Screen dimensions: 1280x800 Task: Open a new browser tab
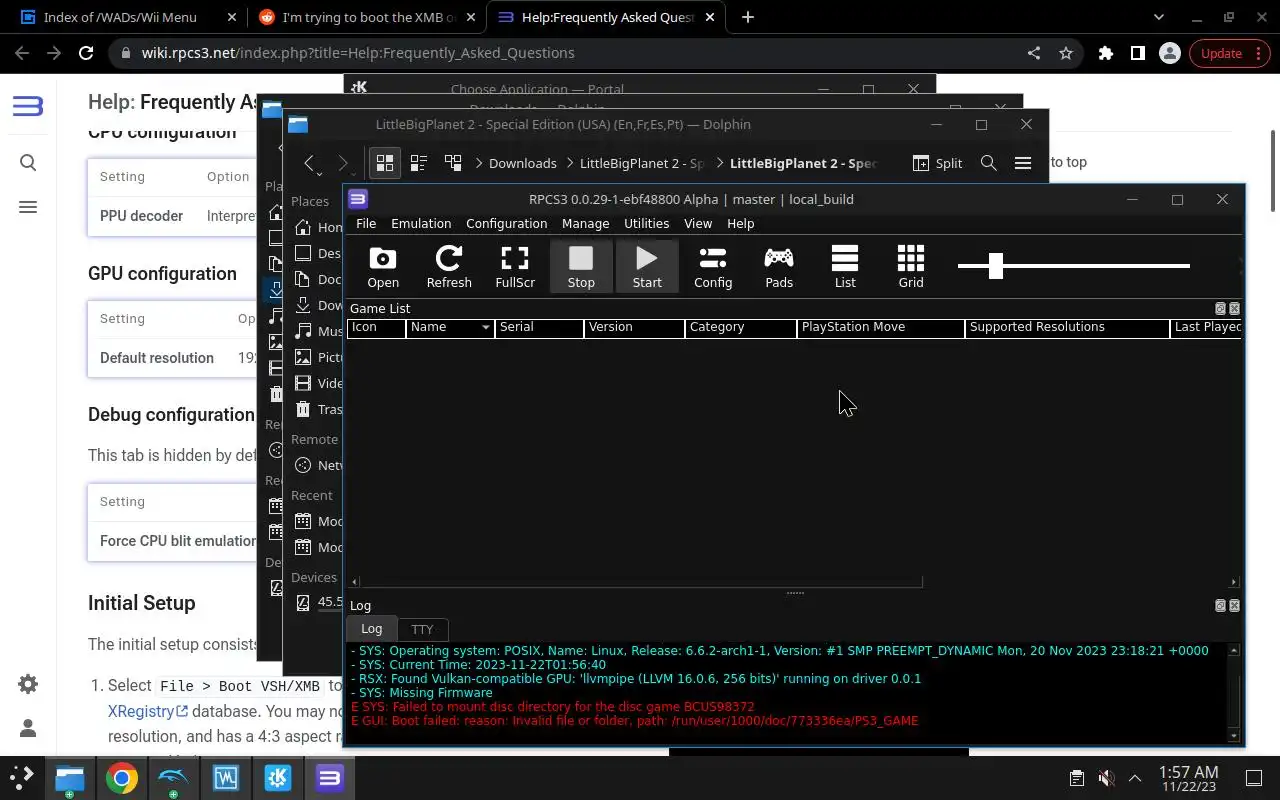tap(747, 17)
